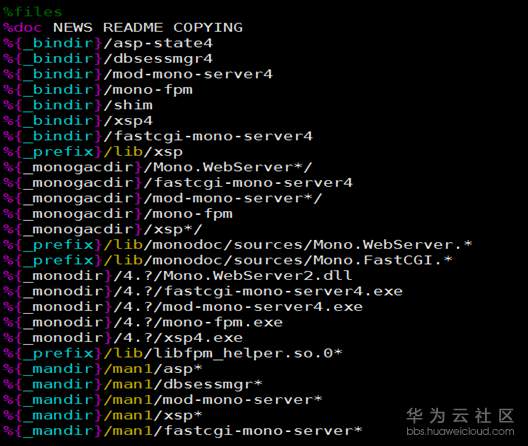Select the monodoc/sources/Mono.WebServer.* line
The image size is (528, 446).
click(x=238, y=245)
